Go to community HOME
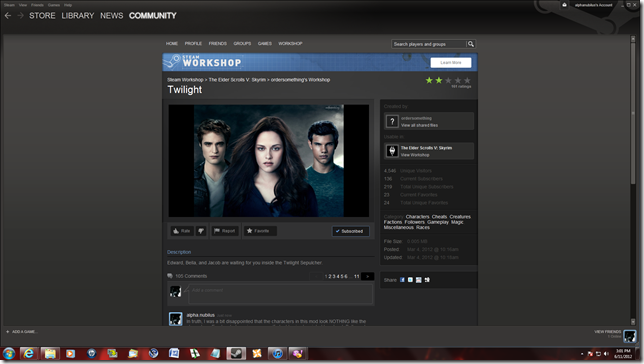This screenshot has width=644, height=364. point(172,44)
